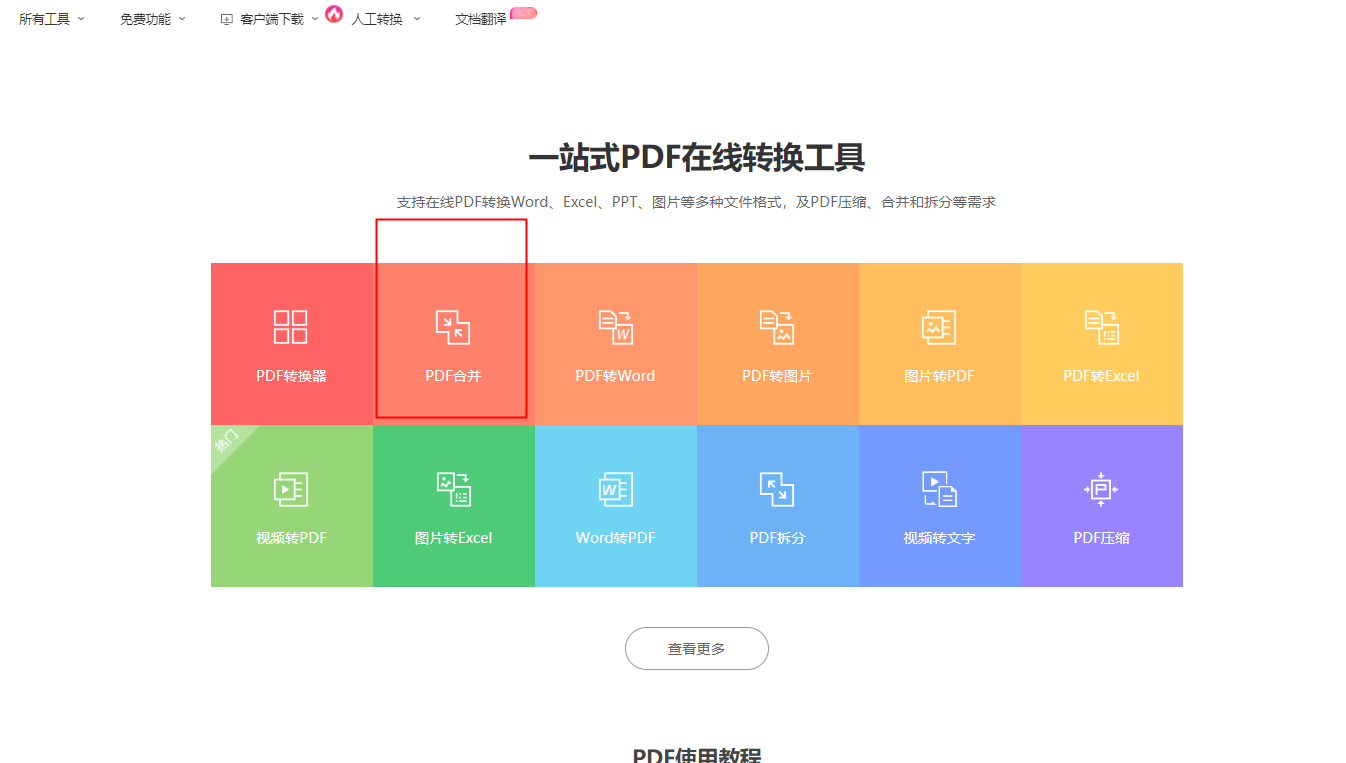Open the PDF转Excel label link
This screenshot has height=763, width=1346.
coord(1101,376)
